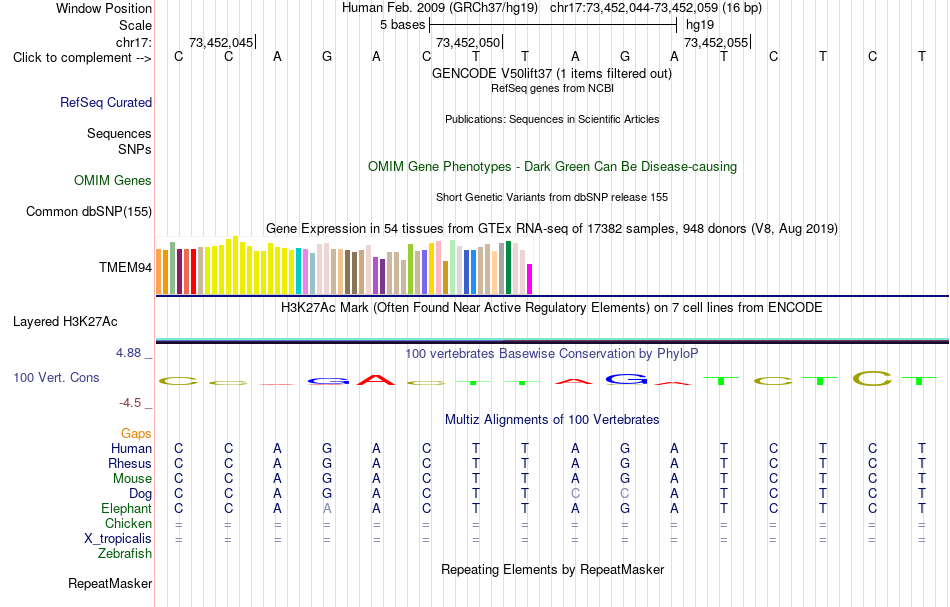950x607 pixels.
Task: Click the chr17:73,452,044-73,452,059 position header
Action: pos(656,8)
